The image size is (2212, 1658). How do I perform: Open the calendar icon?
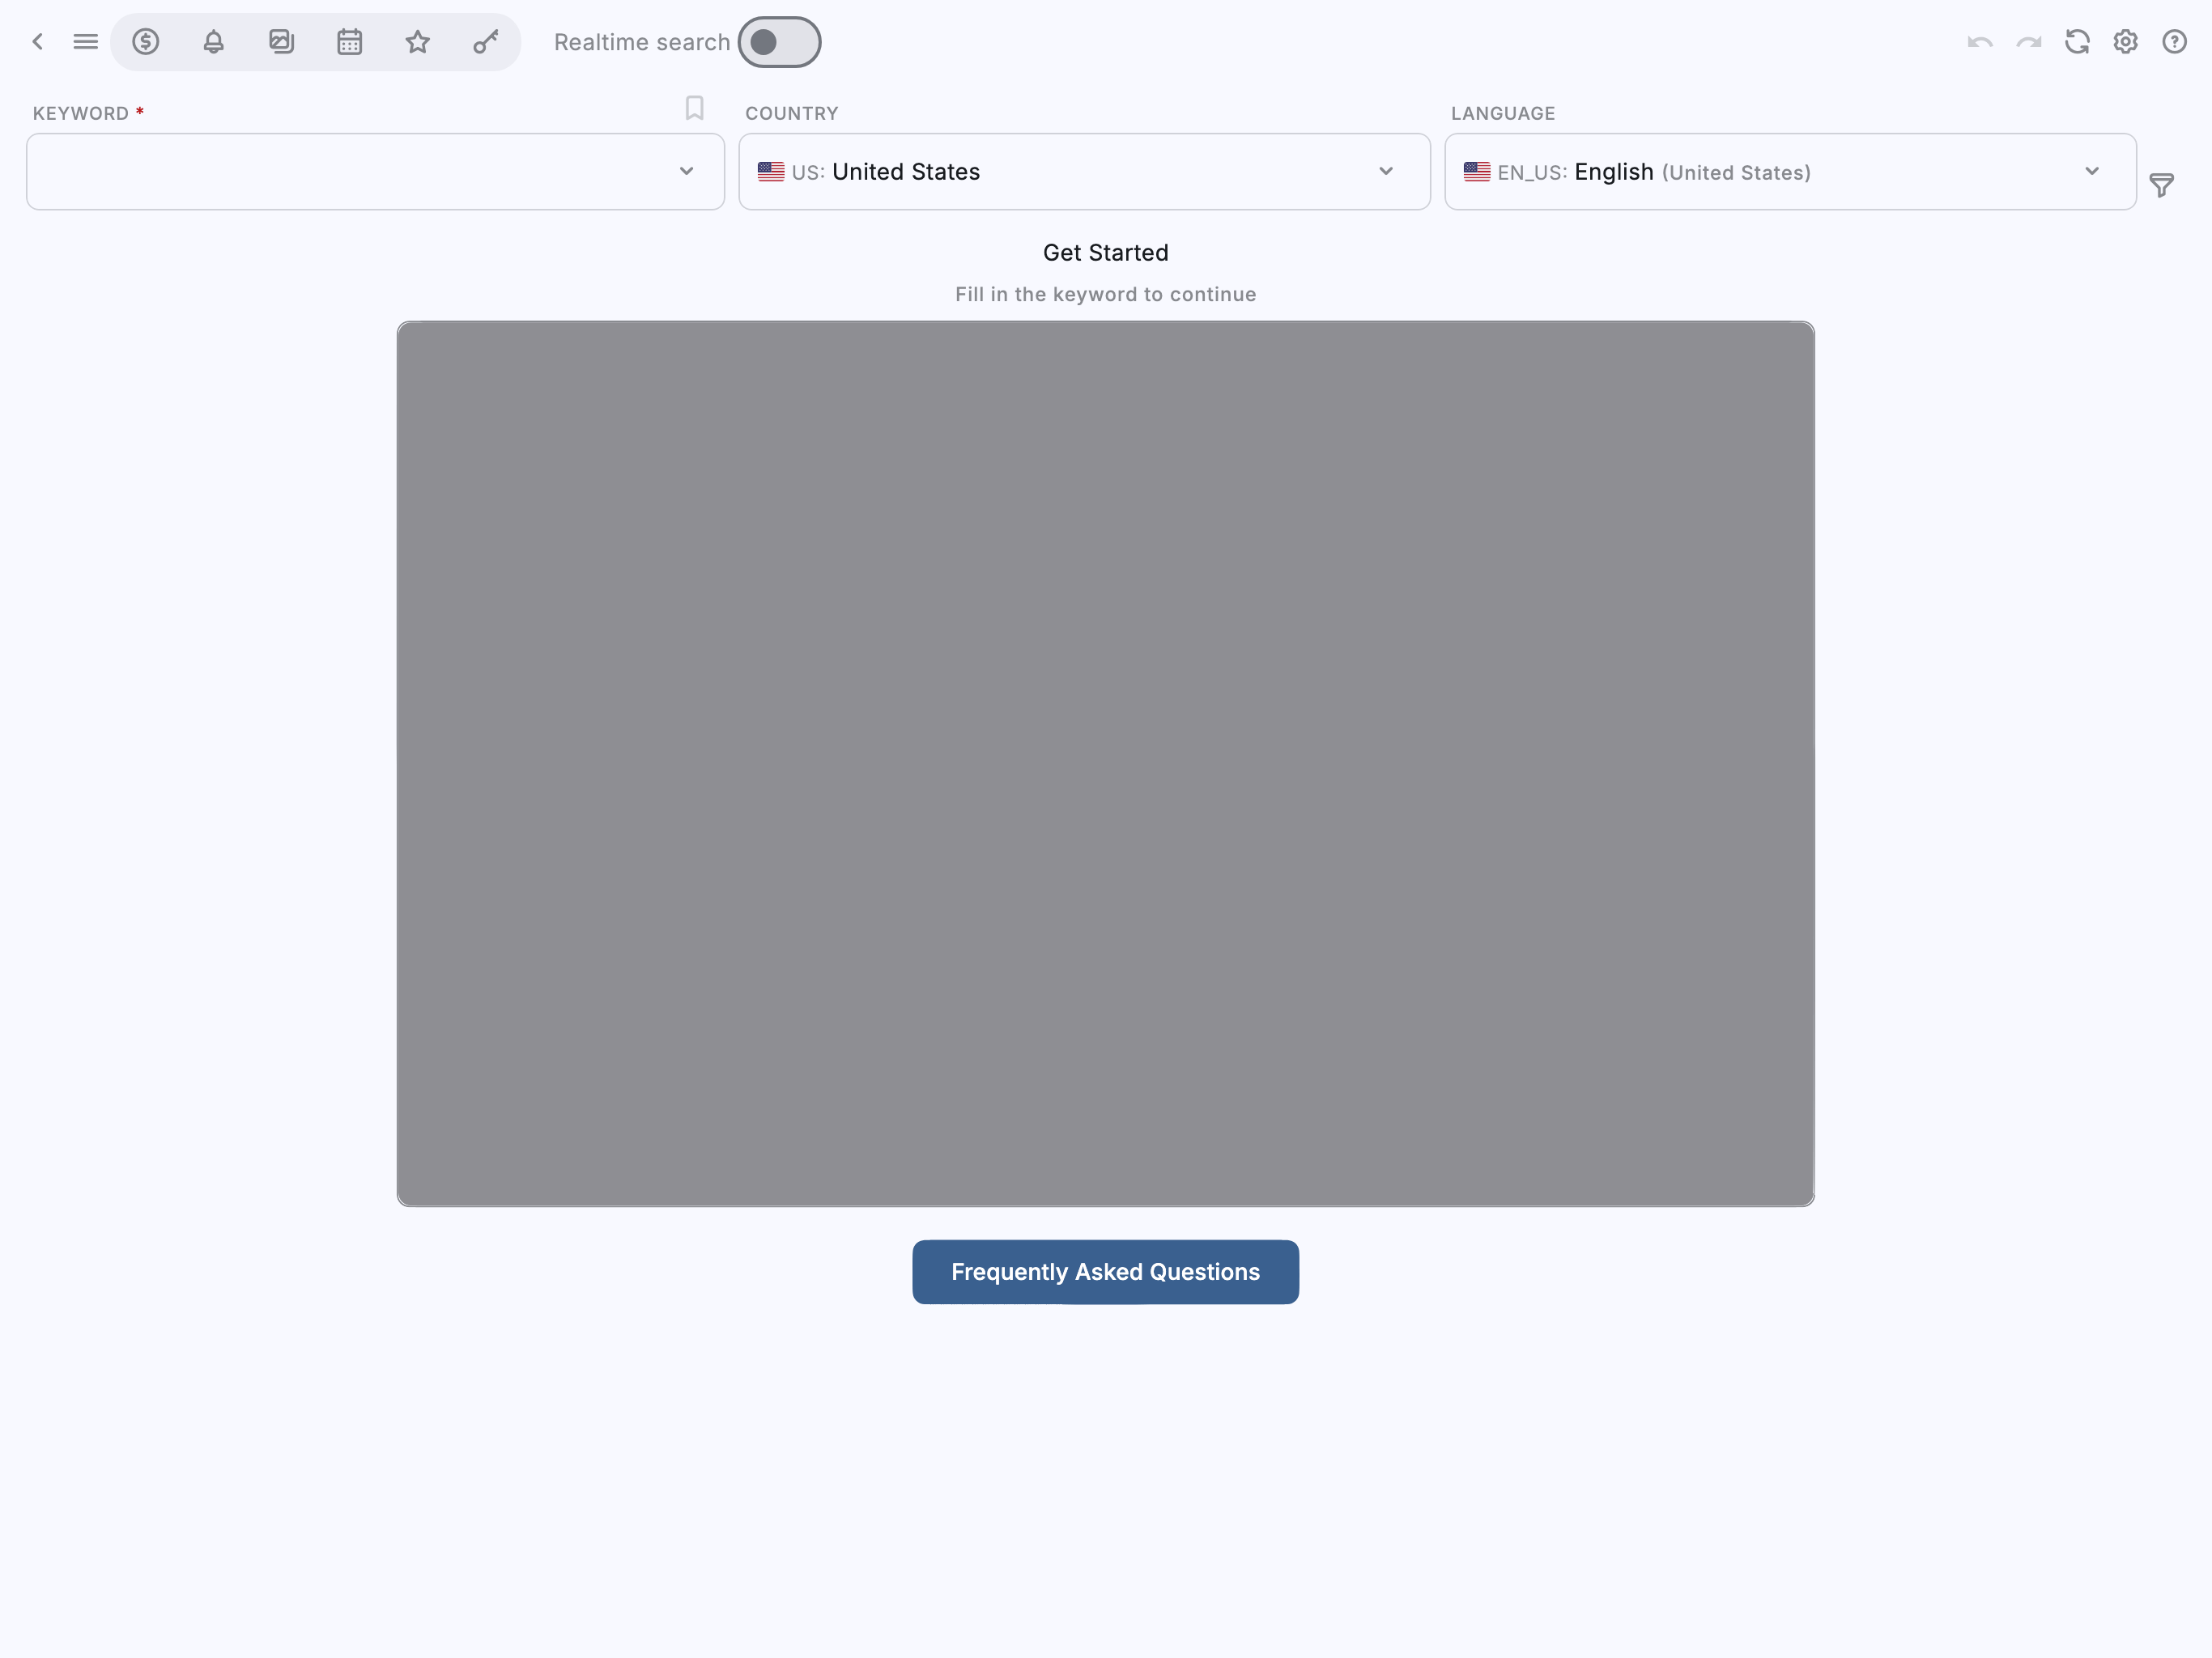click(350, 42)
